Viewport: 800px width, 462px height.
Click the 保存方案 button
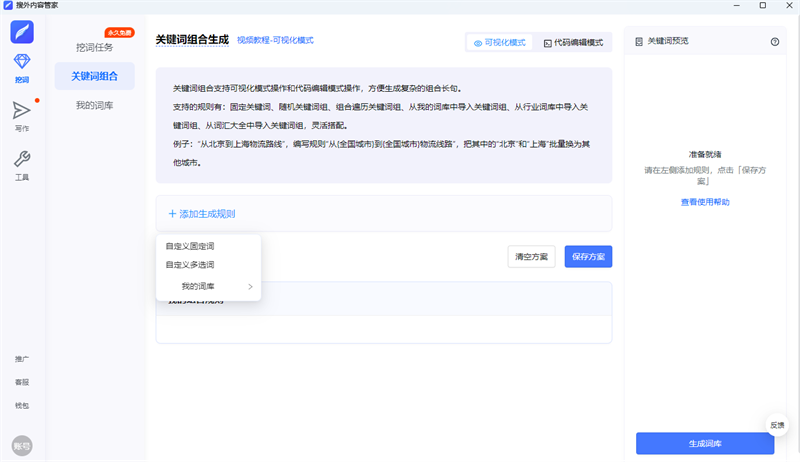tap(588, 256)
